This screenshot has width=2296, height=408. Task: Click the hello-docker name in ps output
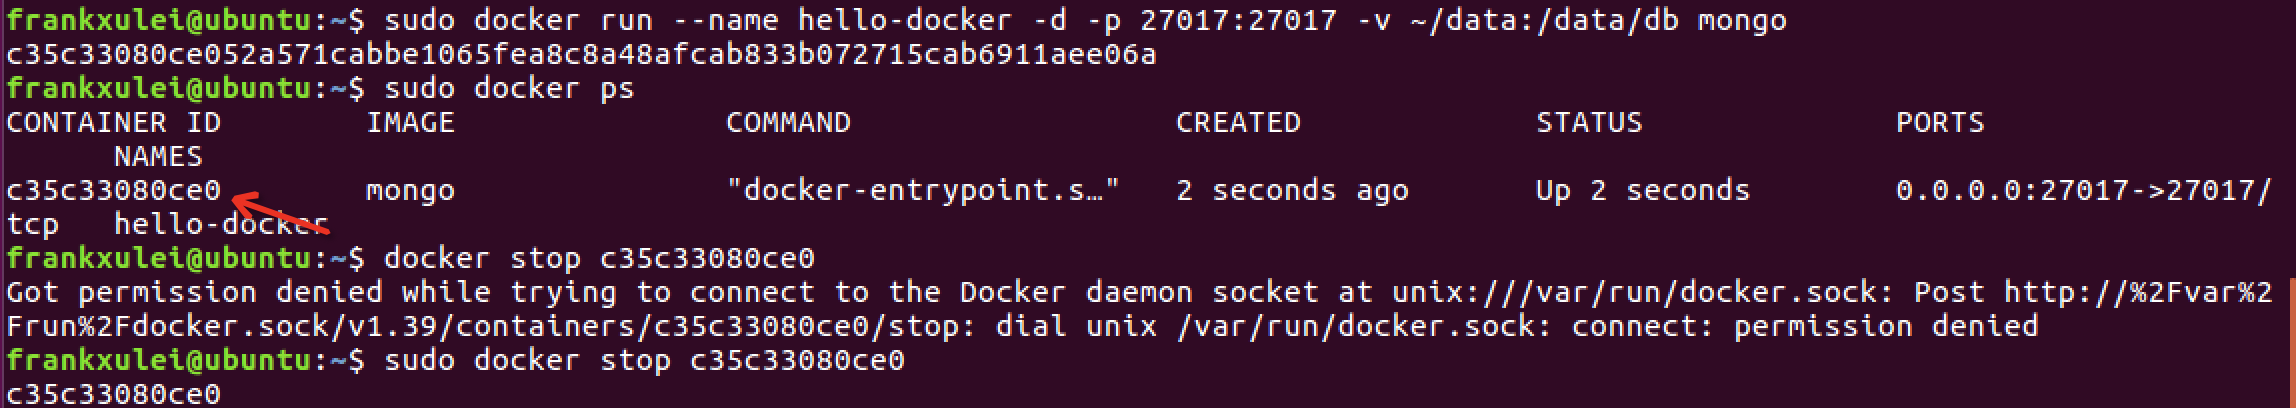221,225
